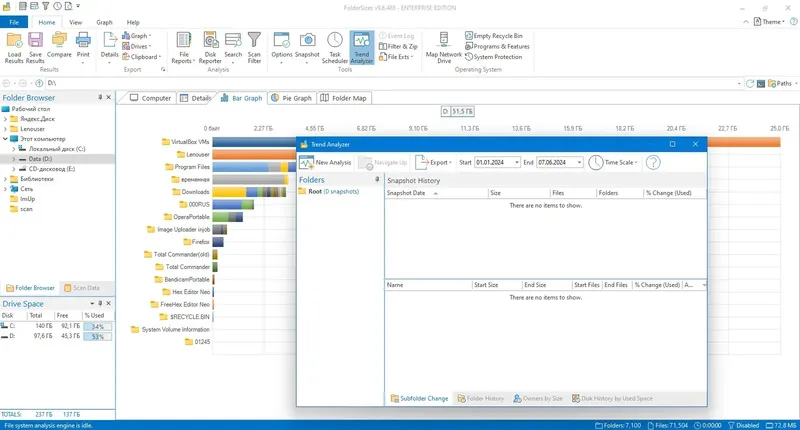Screen dimensions: 800x430
Task: Collapse the Этот компьютер tree node
Action: [x=6, y=139]
